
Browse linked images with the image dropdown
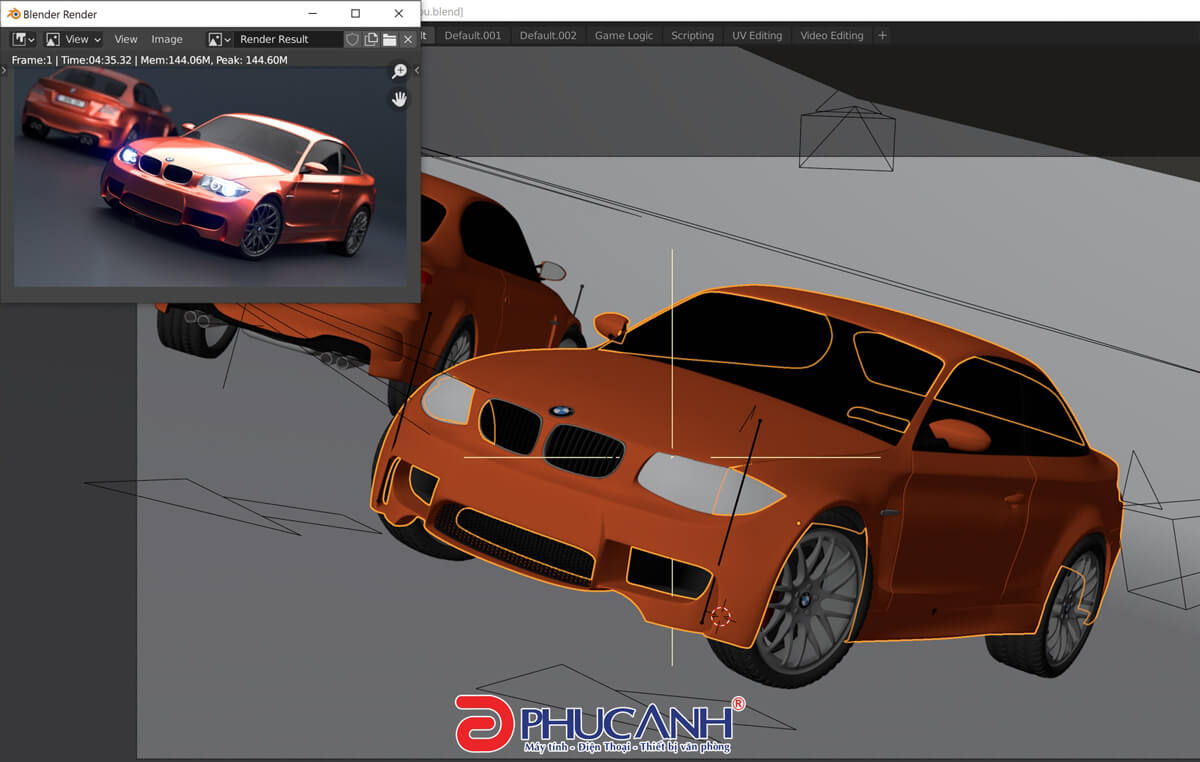point(220,39)
